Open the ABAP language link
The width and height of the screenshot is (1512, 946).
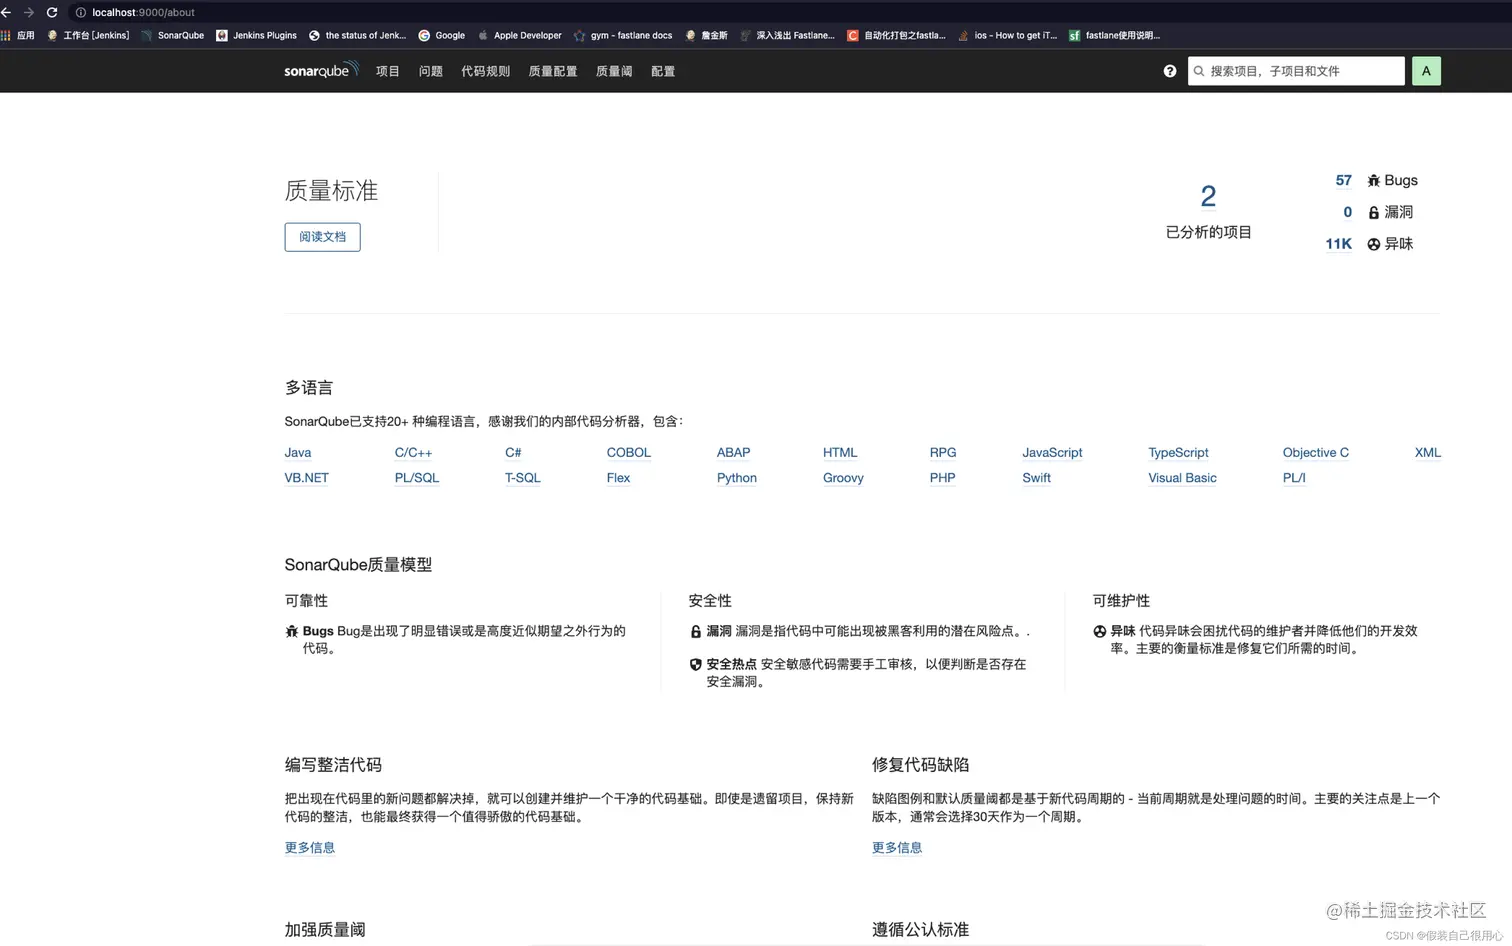click(733, 453)
